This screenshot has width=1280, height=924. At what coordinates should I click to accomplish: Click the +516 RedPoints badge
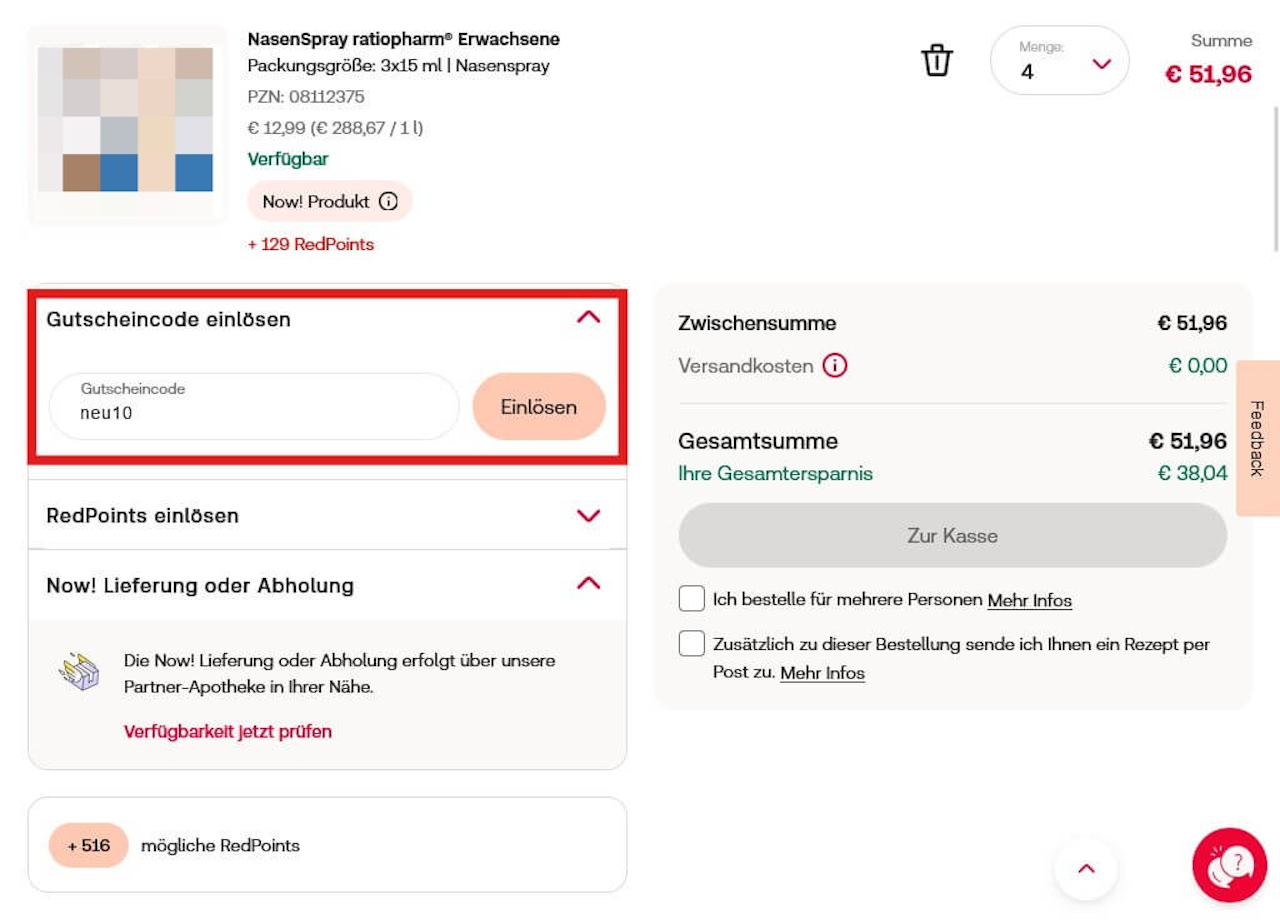point(89,846)
